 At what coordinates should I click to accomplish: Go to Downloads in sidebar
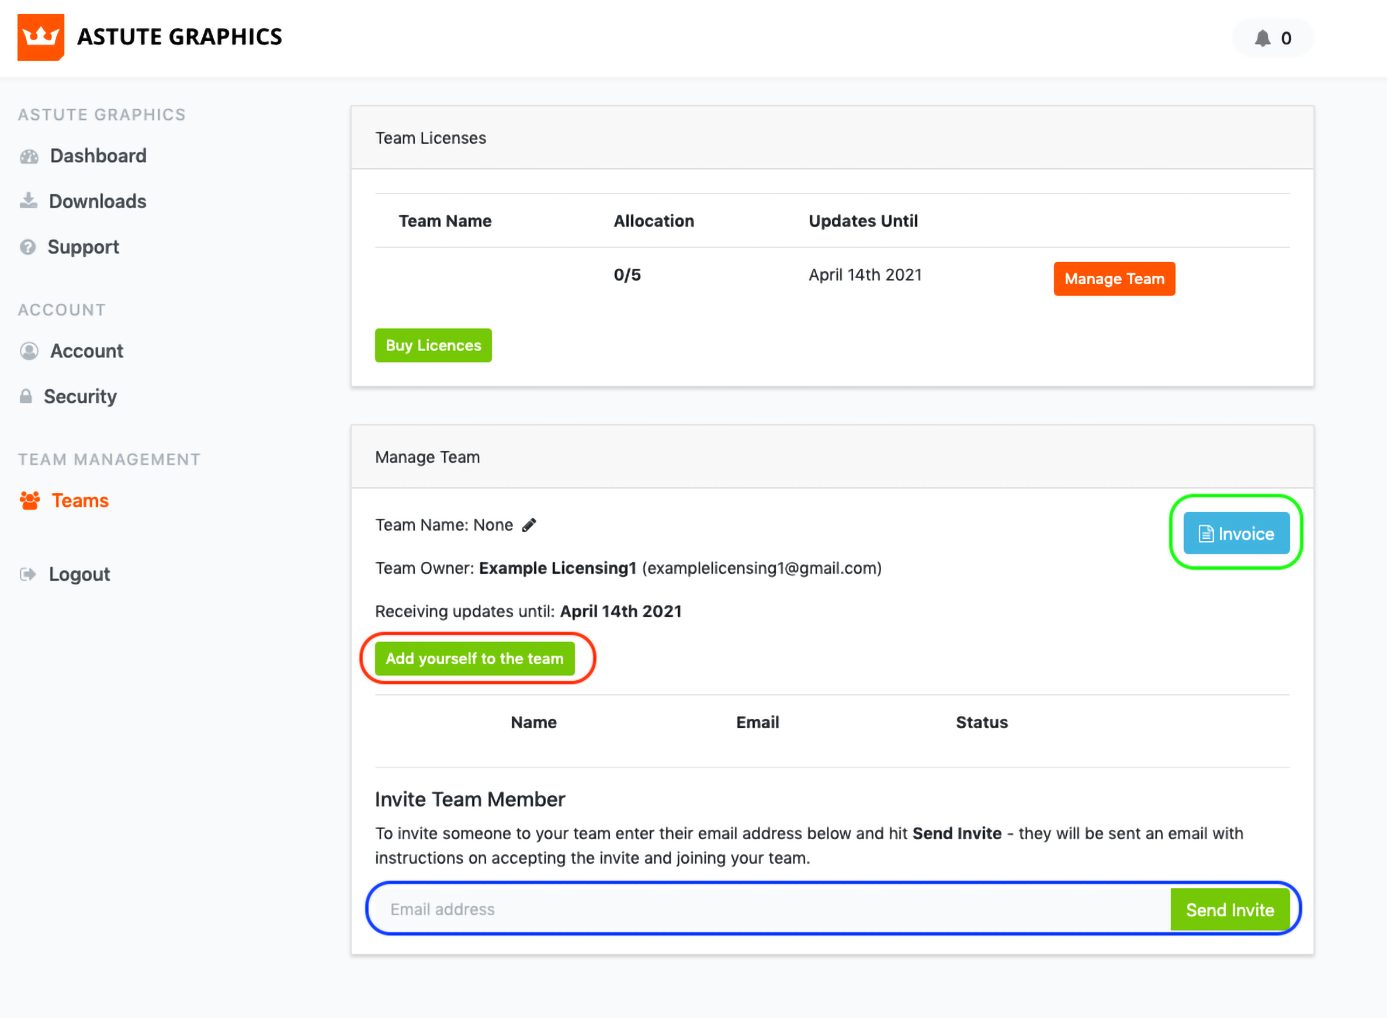(x=97, y=201)
